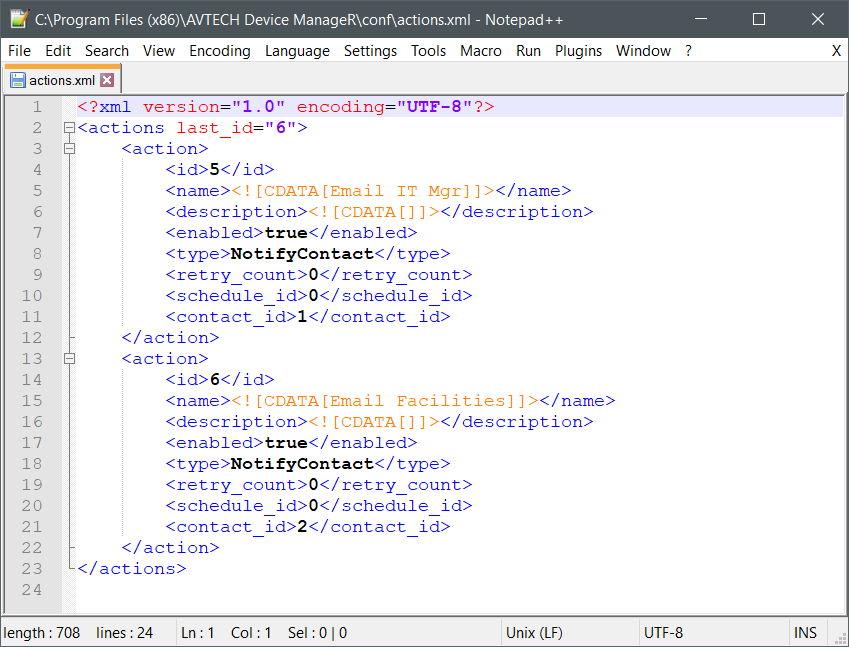Open the ? help menu
Screen dimensions: 849x647
(x=688, y=51)
